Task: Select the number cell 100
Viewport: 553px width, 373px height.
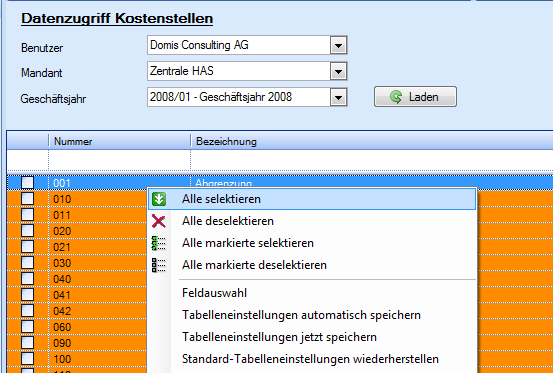Action: pos(98,359)
